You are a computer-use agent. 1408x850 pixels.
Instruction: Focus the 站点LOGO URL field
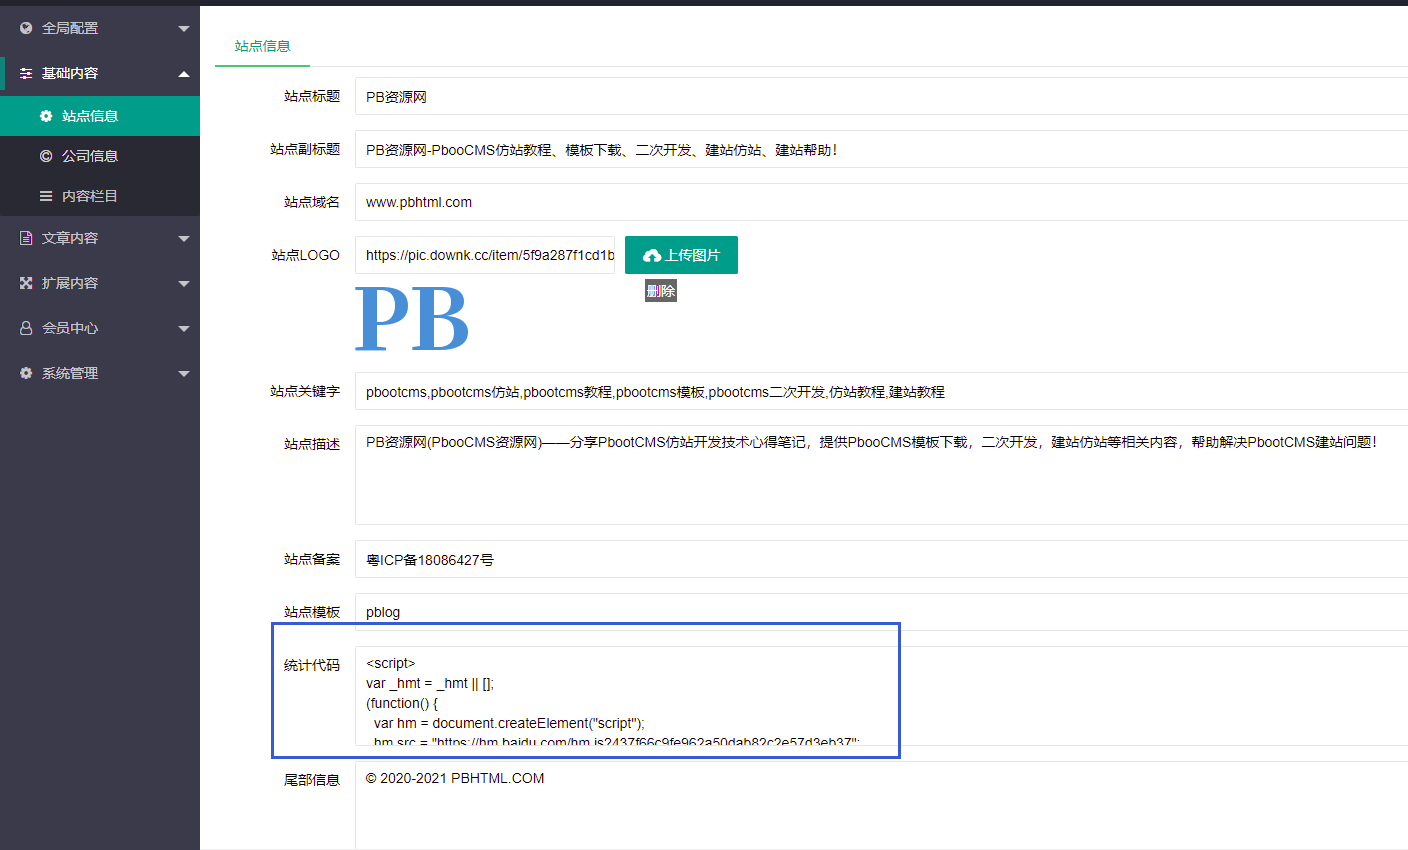pos(485,255)
